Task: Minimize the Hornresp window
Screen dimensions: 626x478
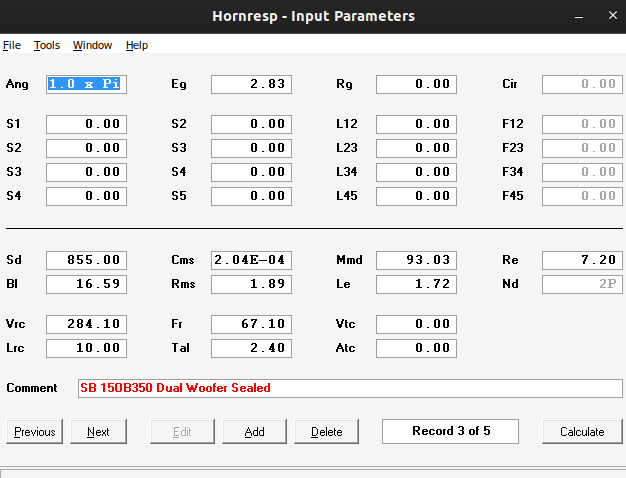Action: [x=579, y=17]
